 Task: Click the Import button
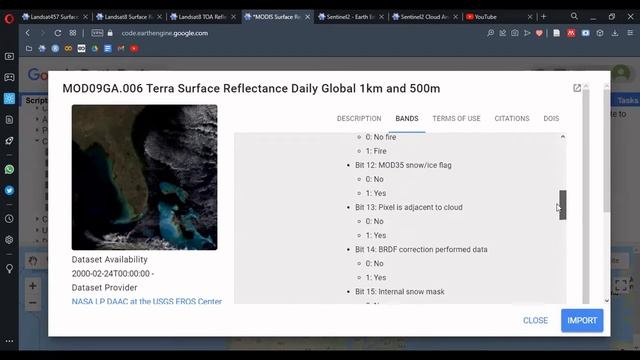pyautogui.click(x=582, y=320)
